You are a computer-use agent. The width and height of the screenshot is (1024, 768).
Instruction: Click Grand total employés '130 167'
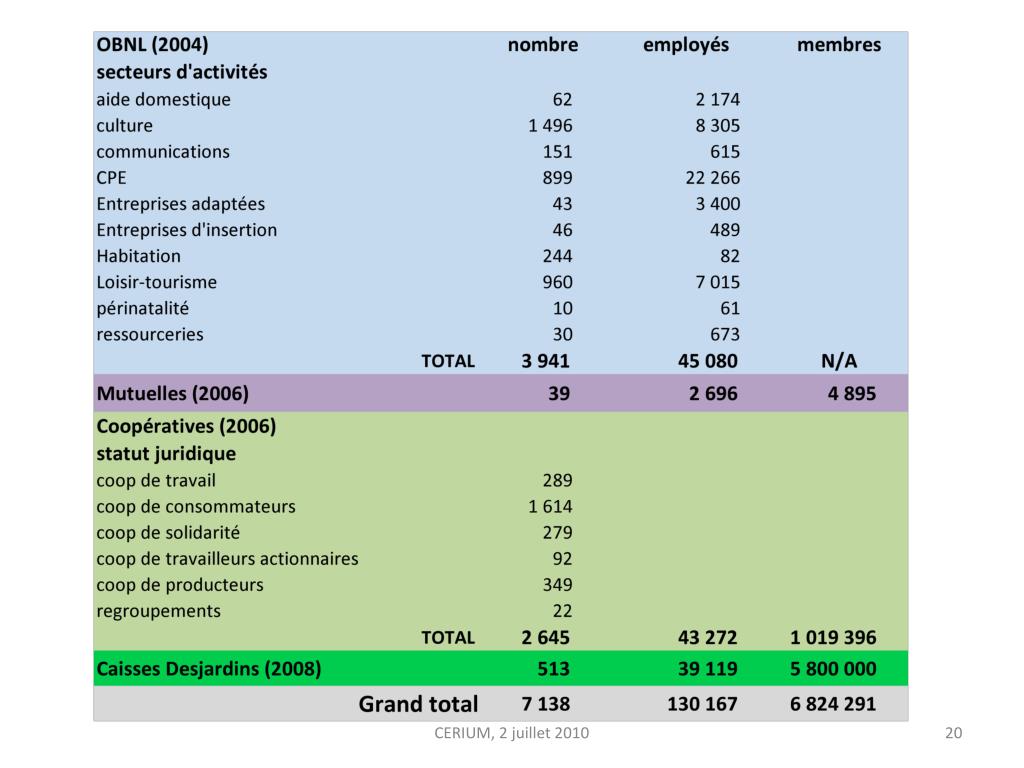(702, 704)
